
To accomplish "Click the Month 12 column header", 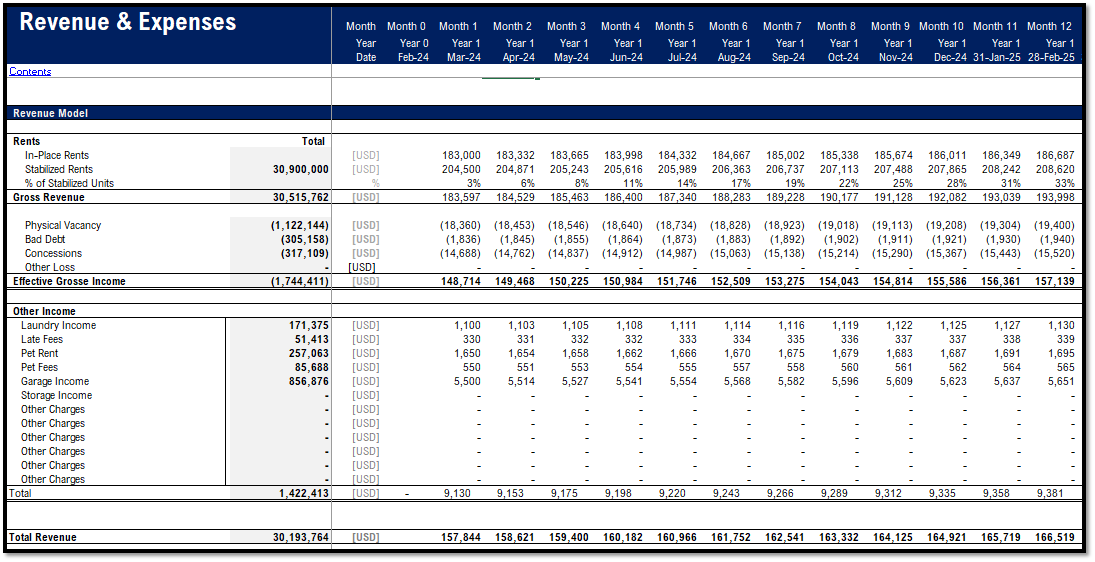I will tap(1049, 27).
